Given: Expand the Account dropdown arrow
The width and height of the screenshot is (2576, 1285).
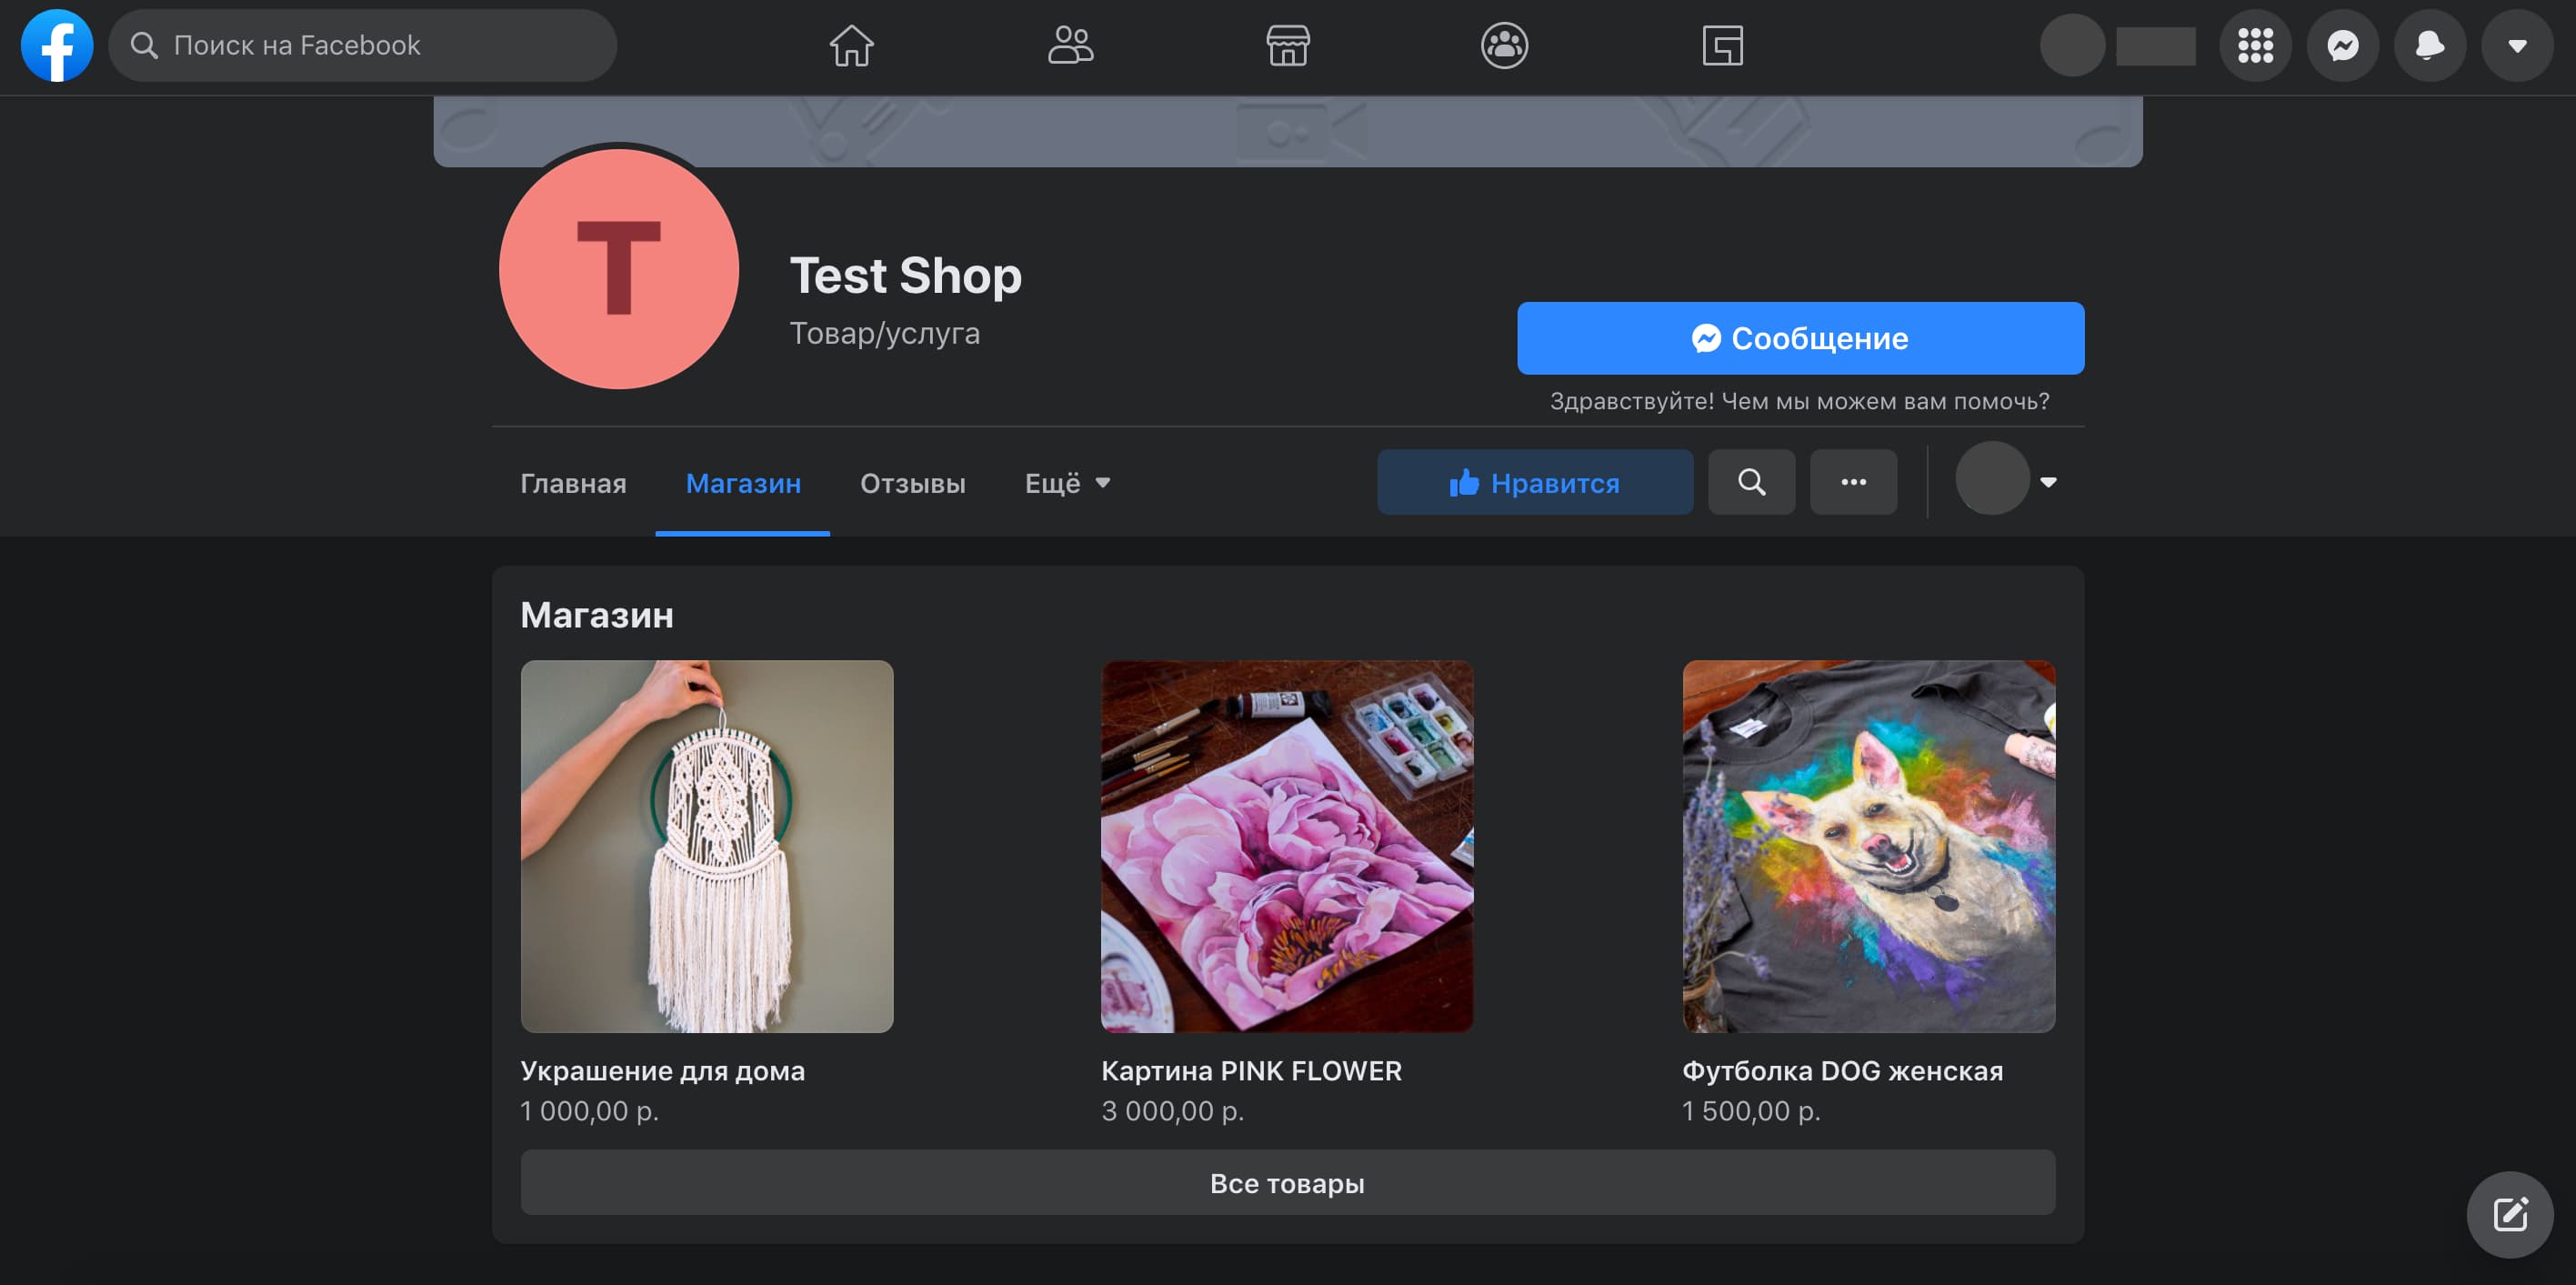Looking at the screenshot, I should click(x=2517, y=45).
